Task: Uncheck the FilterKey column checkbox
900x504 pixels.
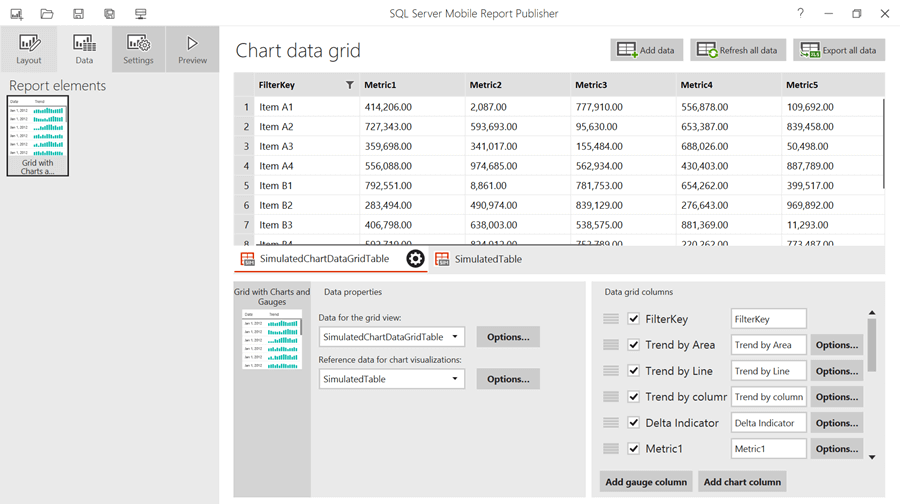Action: (x=634, y=319)
